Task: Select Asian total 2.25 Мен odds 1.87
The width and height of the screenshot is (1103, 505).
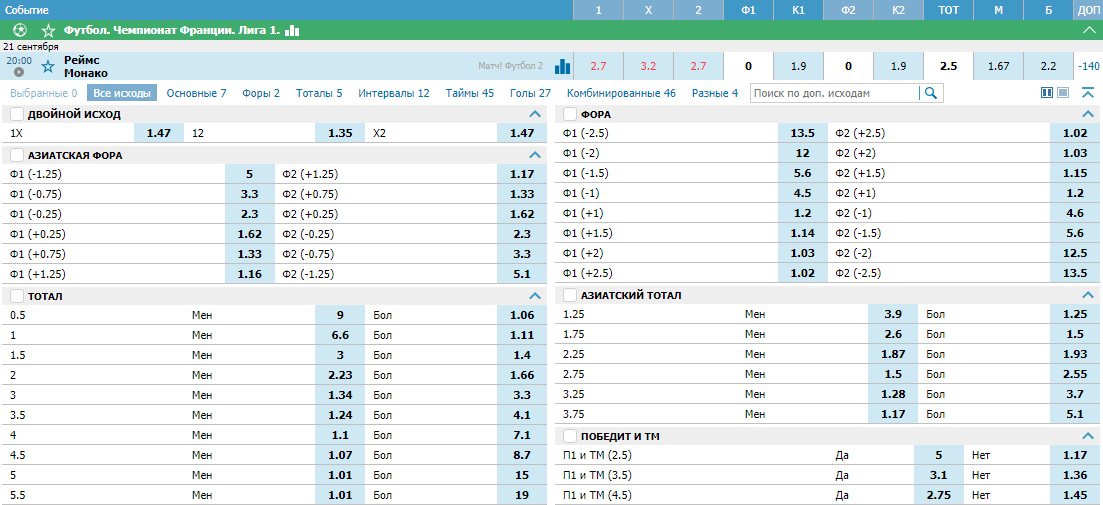Action: click(893, 355)
